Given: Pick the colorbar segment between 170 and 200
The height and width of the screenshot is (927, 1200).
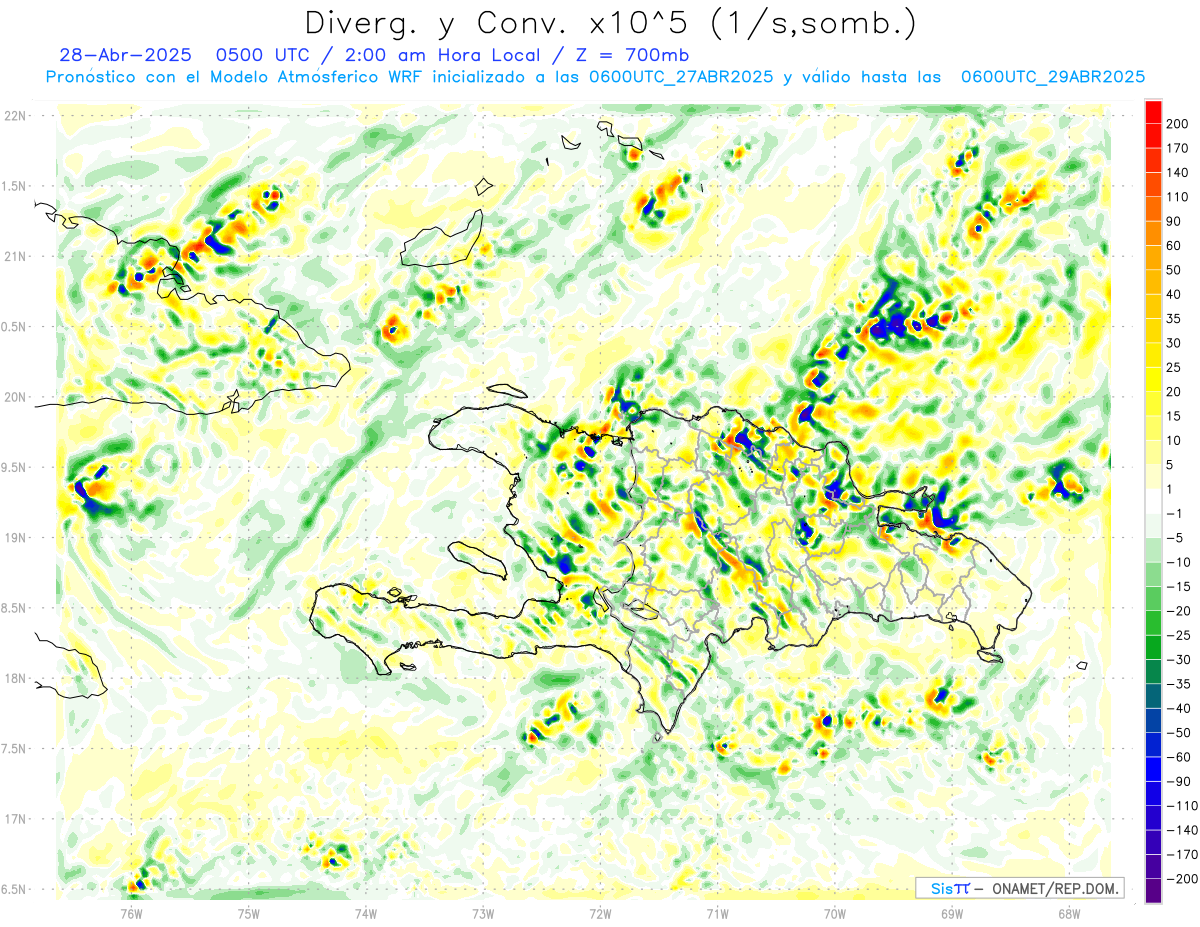Looking at the screenshot, I should click(x=1153, y=136).
